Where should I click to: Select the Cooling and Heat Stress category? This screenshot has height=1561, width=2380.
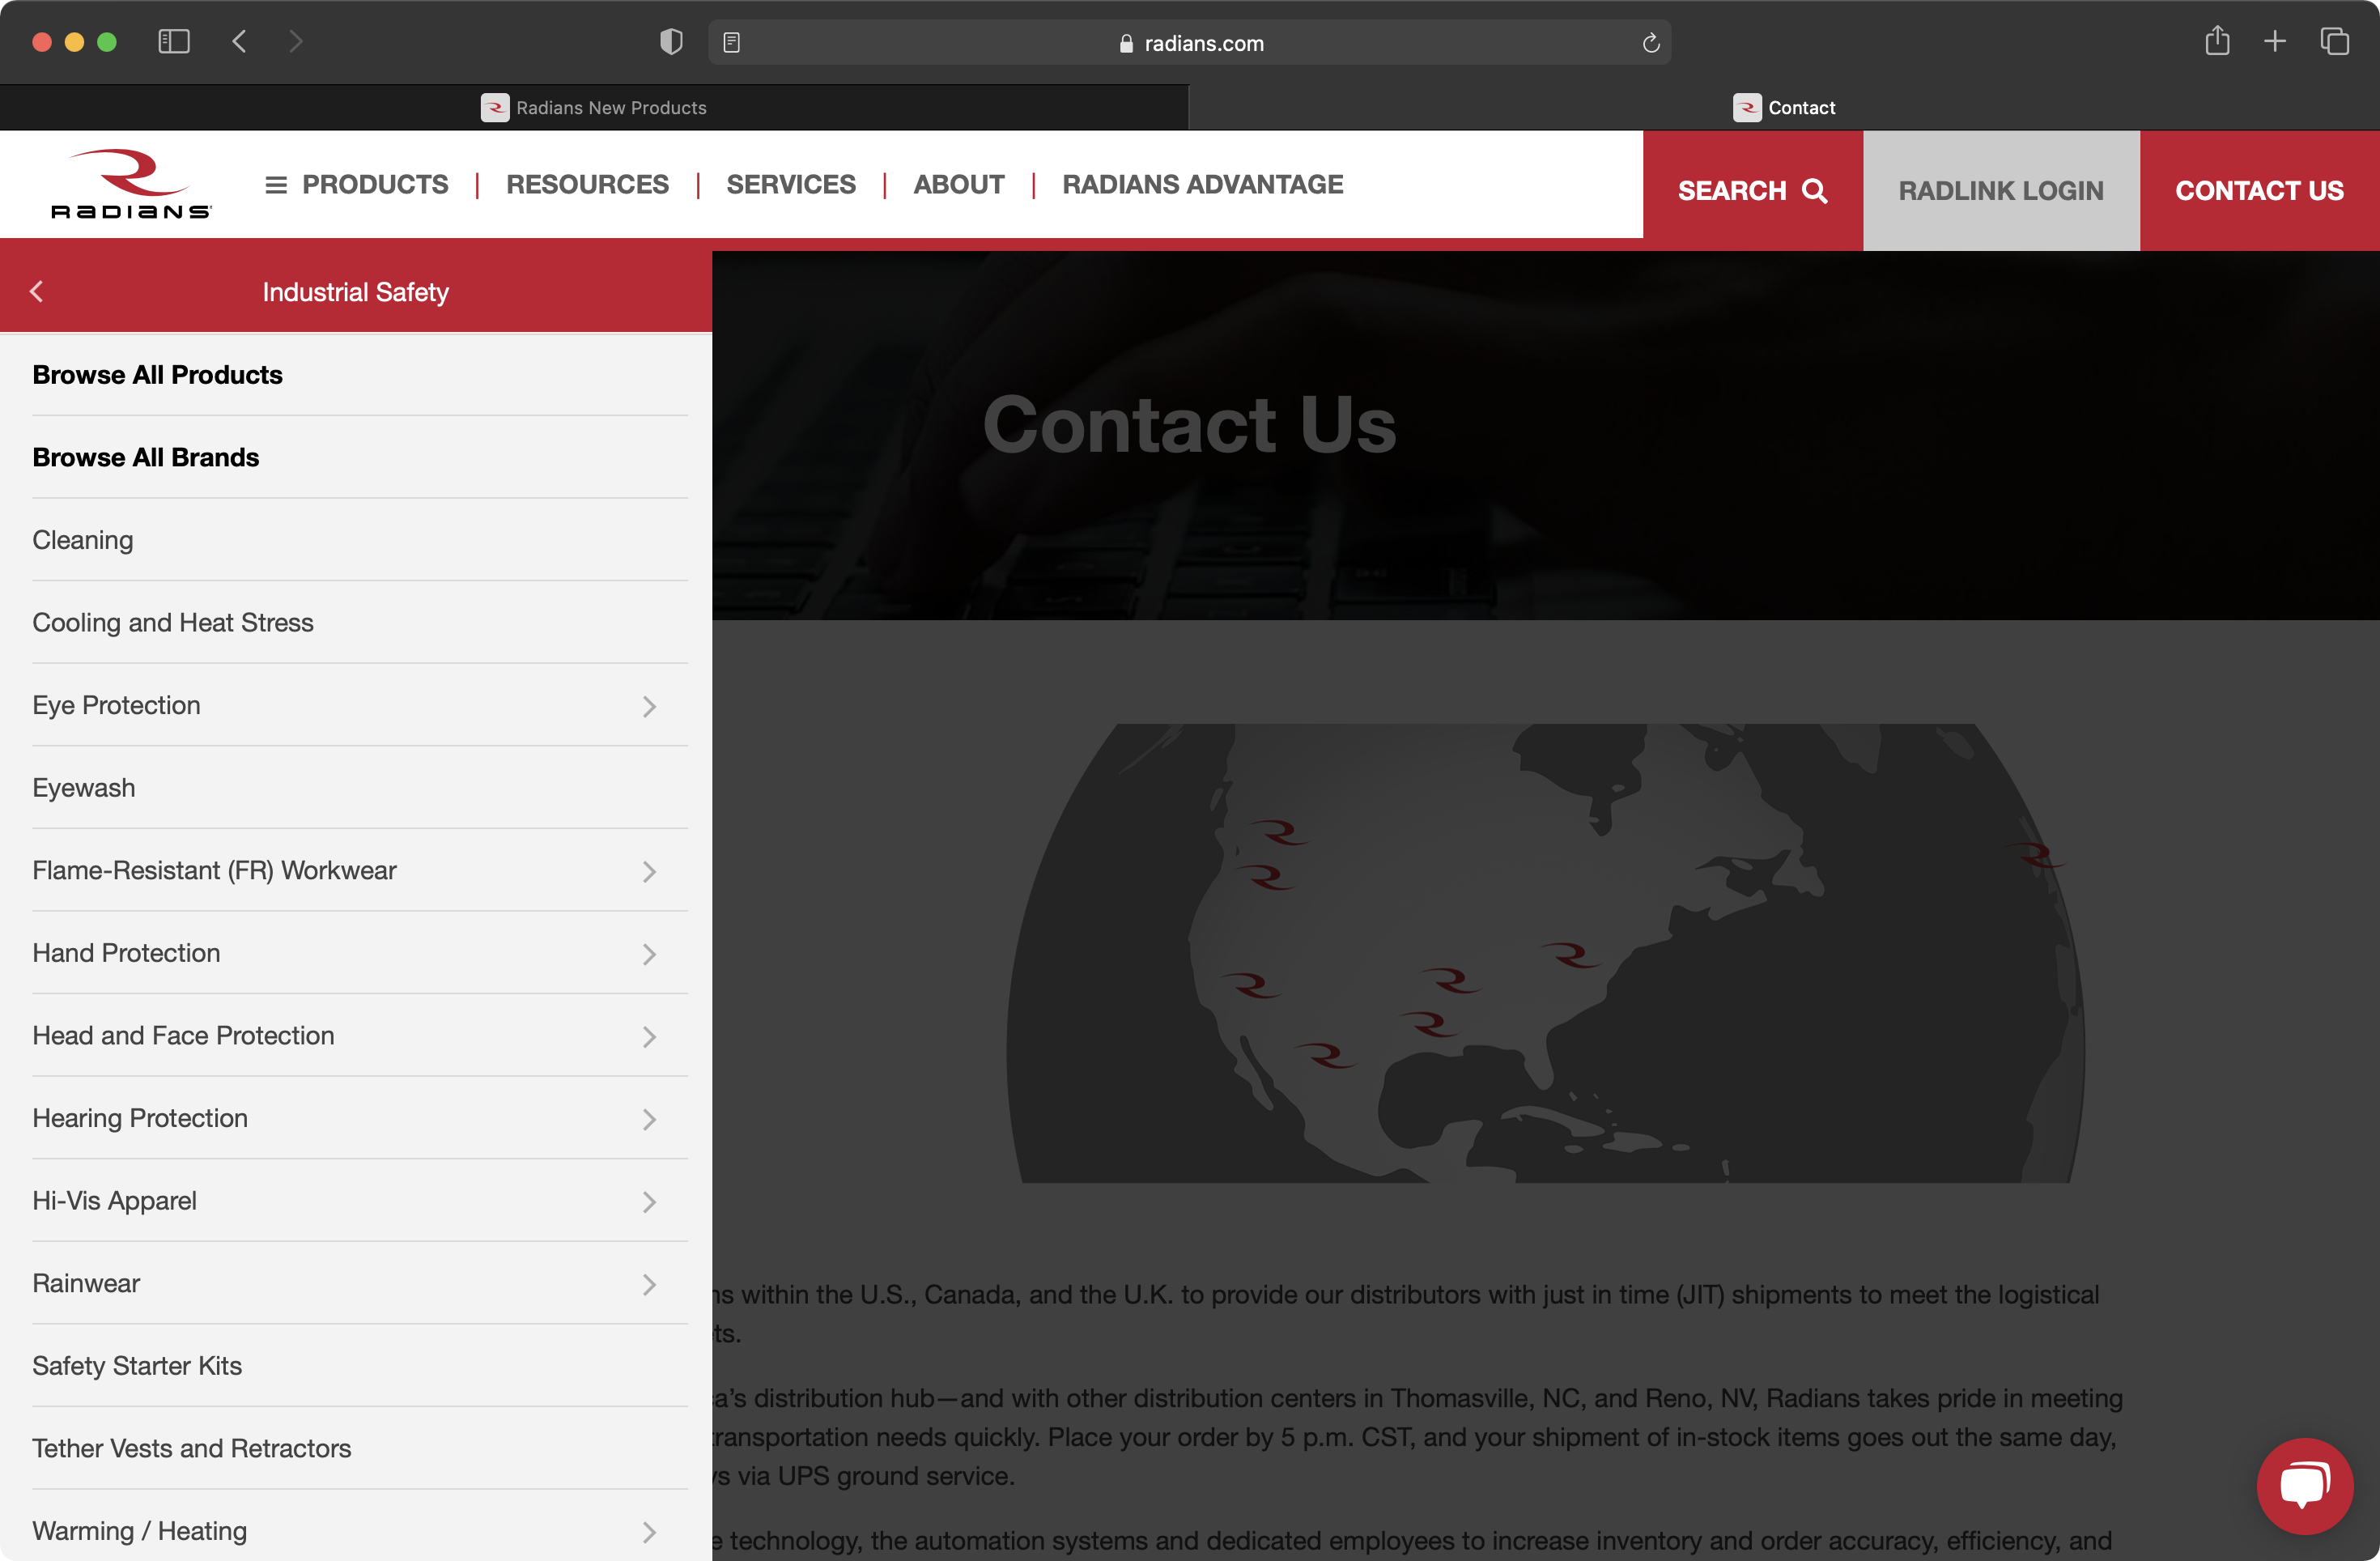pos(172,622)
